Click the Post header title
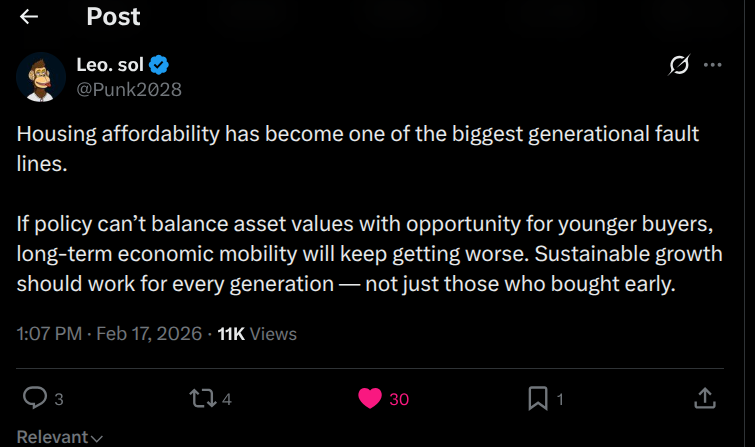The height and width of the screenshot is (447, 755). coord(113,17)
